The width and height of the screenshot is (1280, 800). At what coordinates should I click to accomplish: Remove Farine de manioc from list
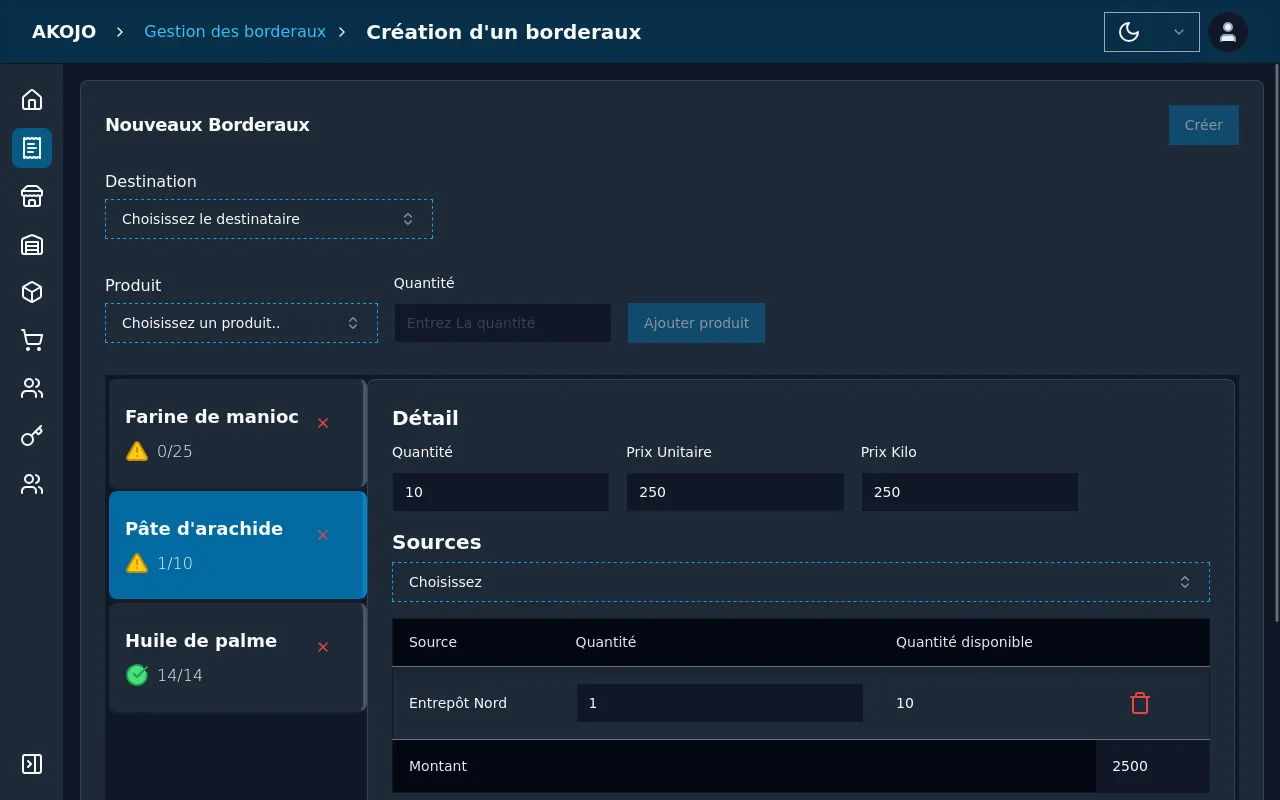[x=323, y=423]
